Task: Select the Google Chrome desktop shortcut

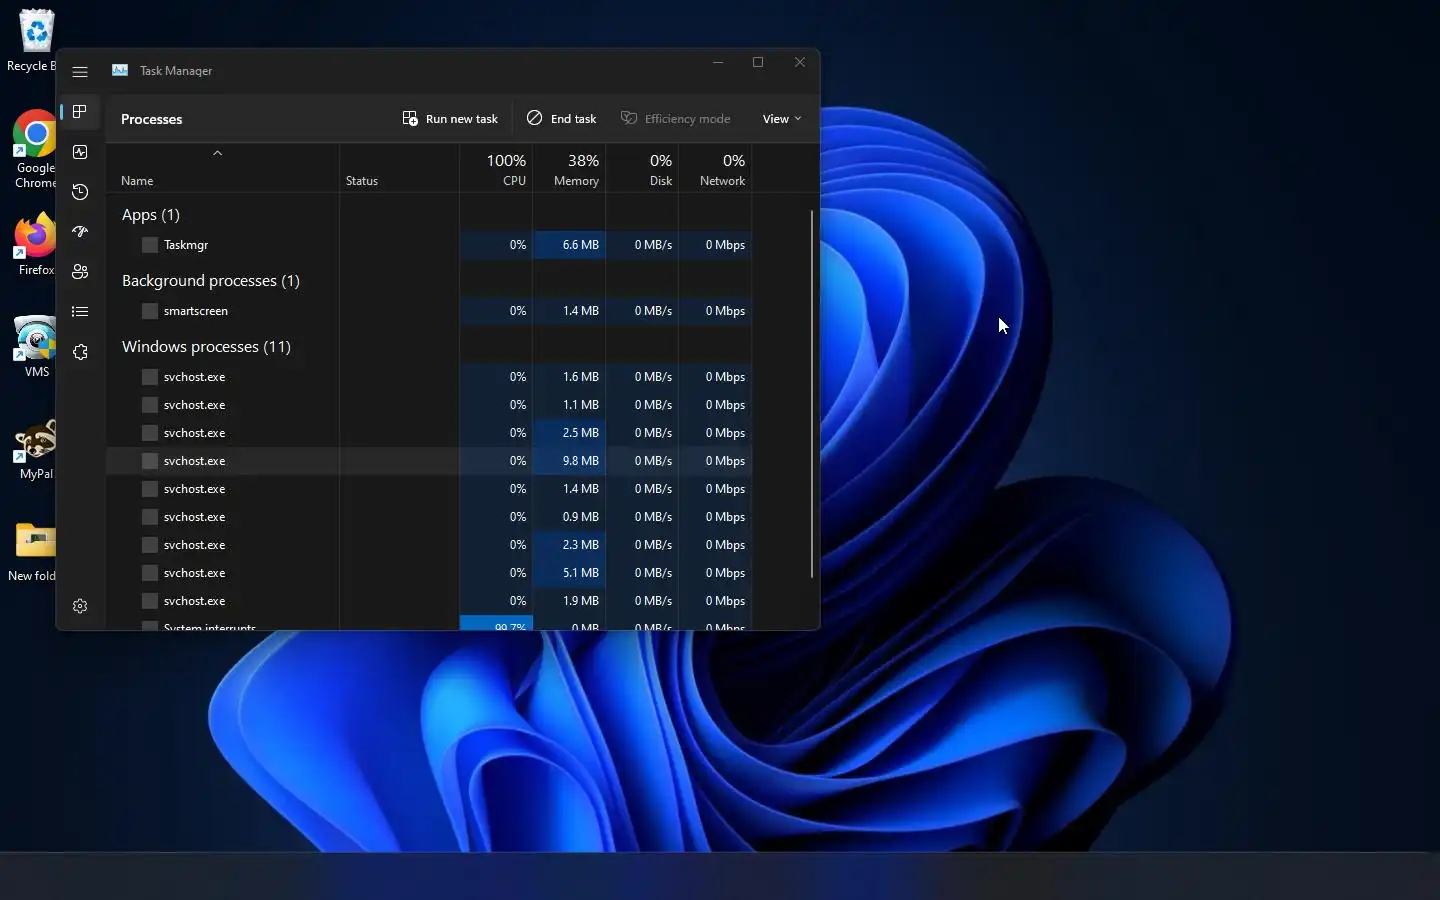Action: click(x=33, y=150)
